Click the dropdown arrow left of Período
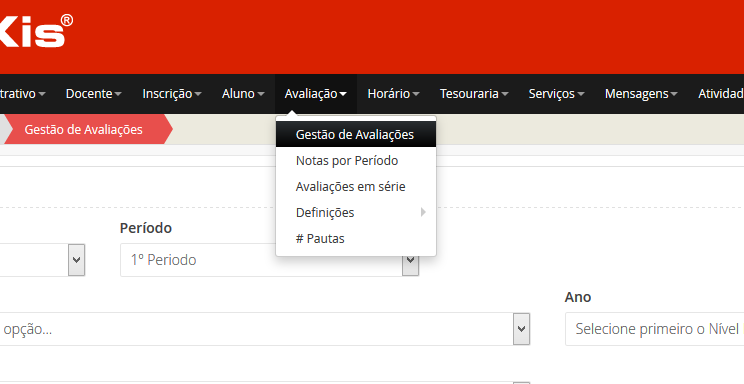The width and height of the screenshot is (744, 384). coord(76,260)
